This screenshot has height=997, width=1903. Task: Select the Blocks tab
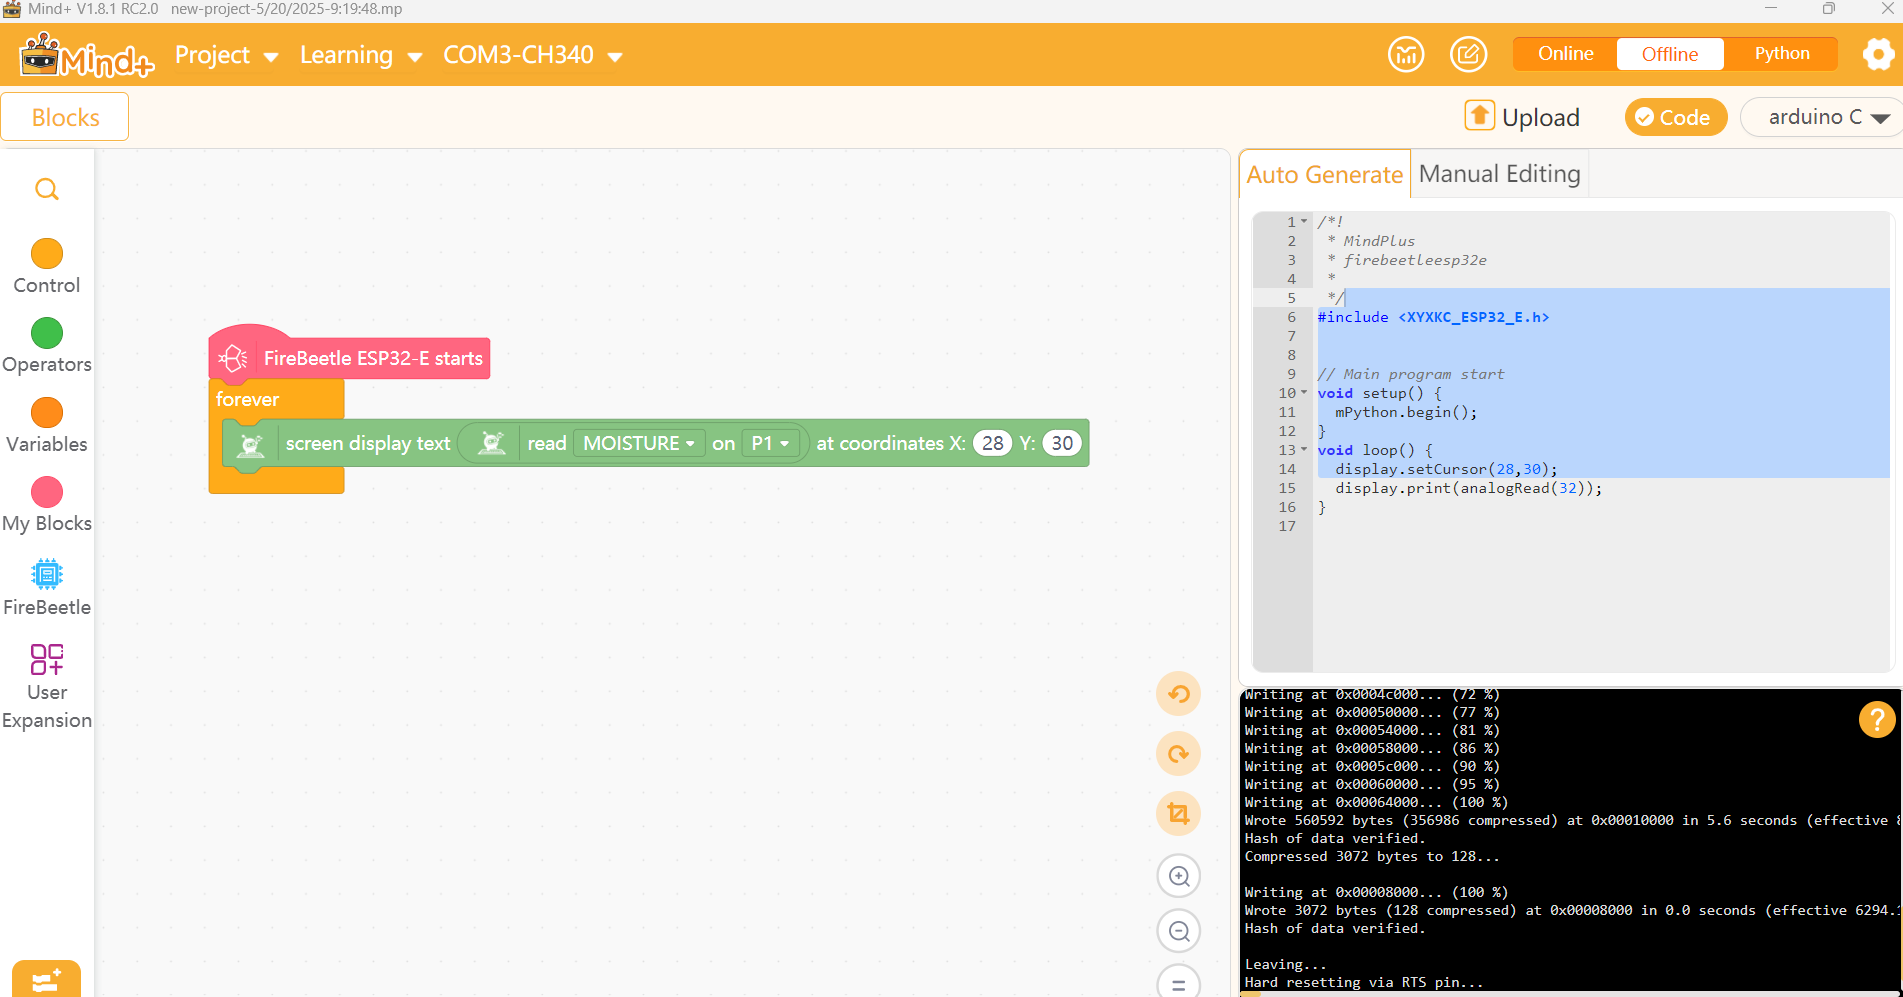(65, 117)
